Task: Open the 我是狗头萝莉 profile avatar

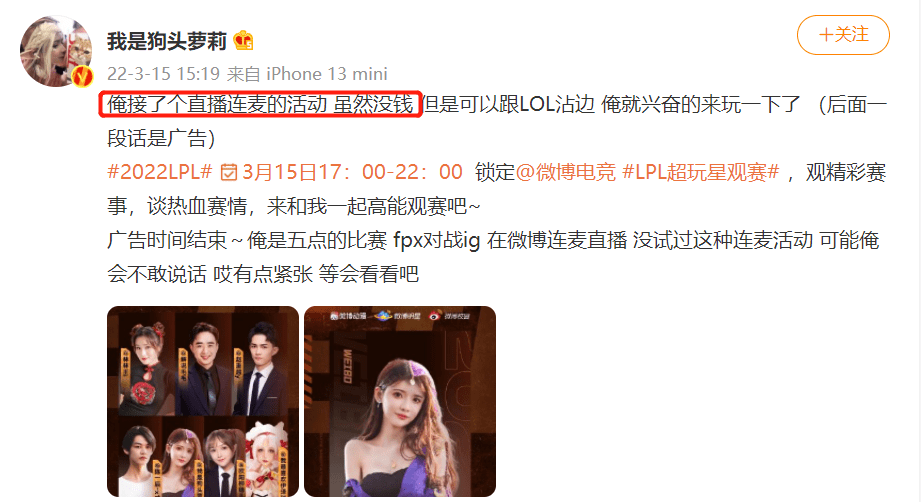Action: click(x=56, y=52)
